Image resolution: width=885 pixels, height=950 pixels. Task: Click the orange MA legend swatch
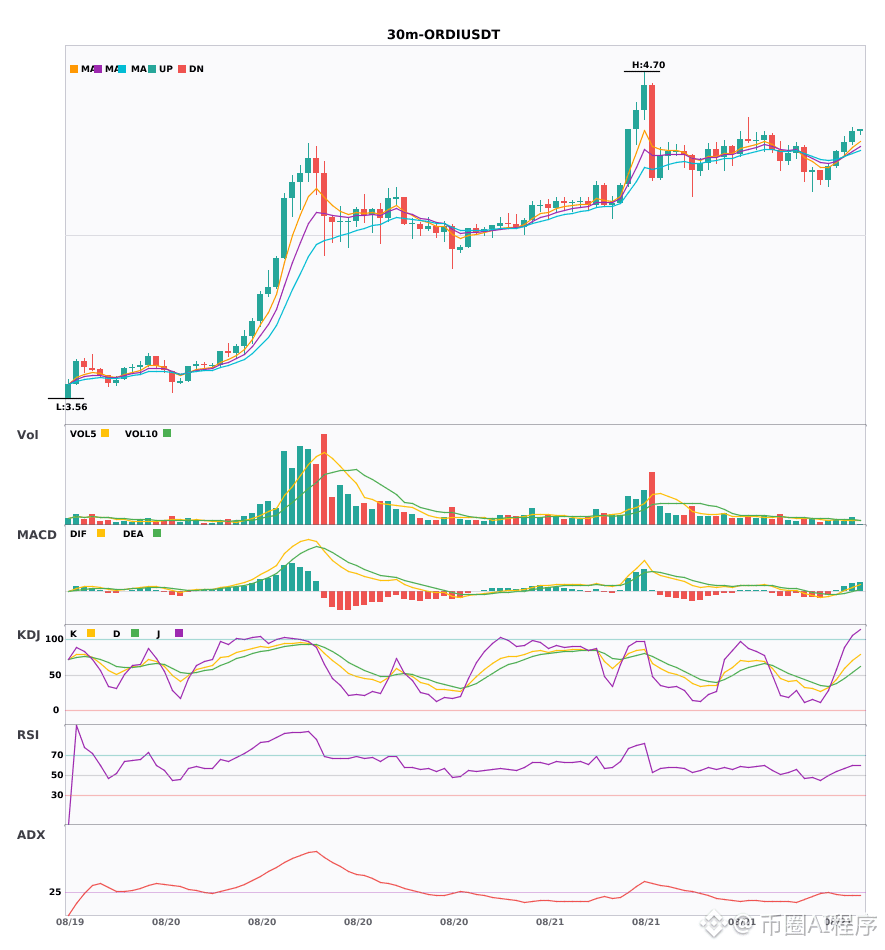pyautogui.click(x=74, y=69)
